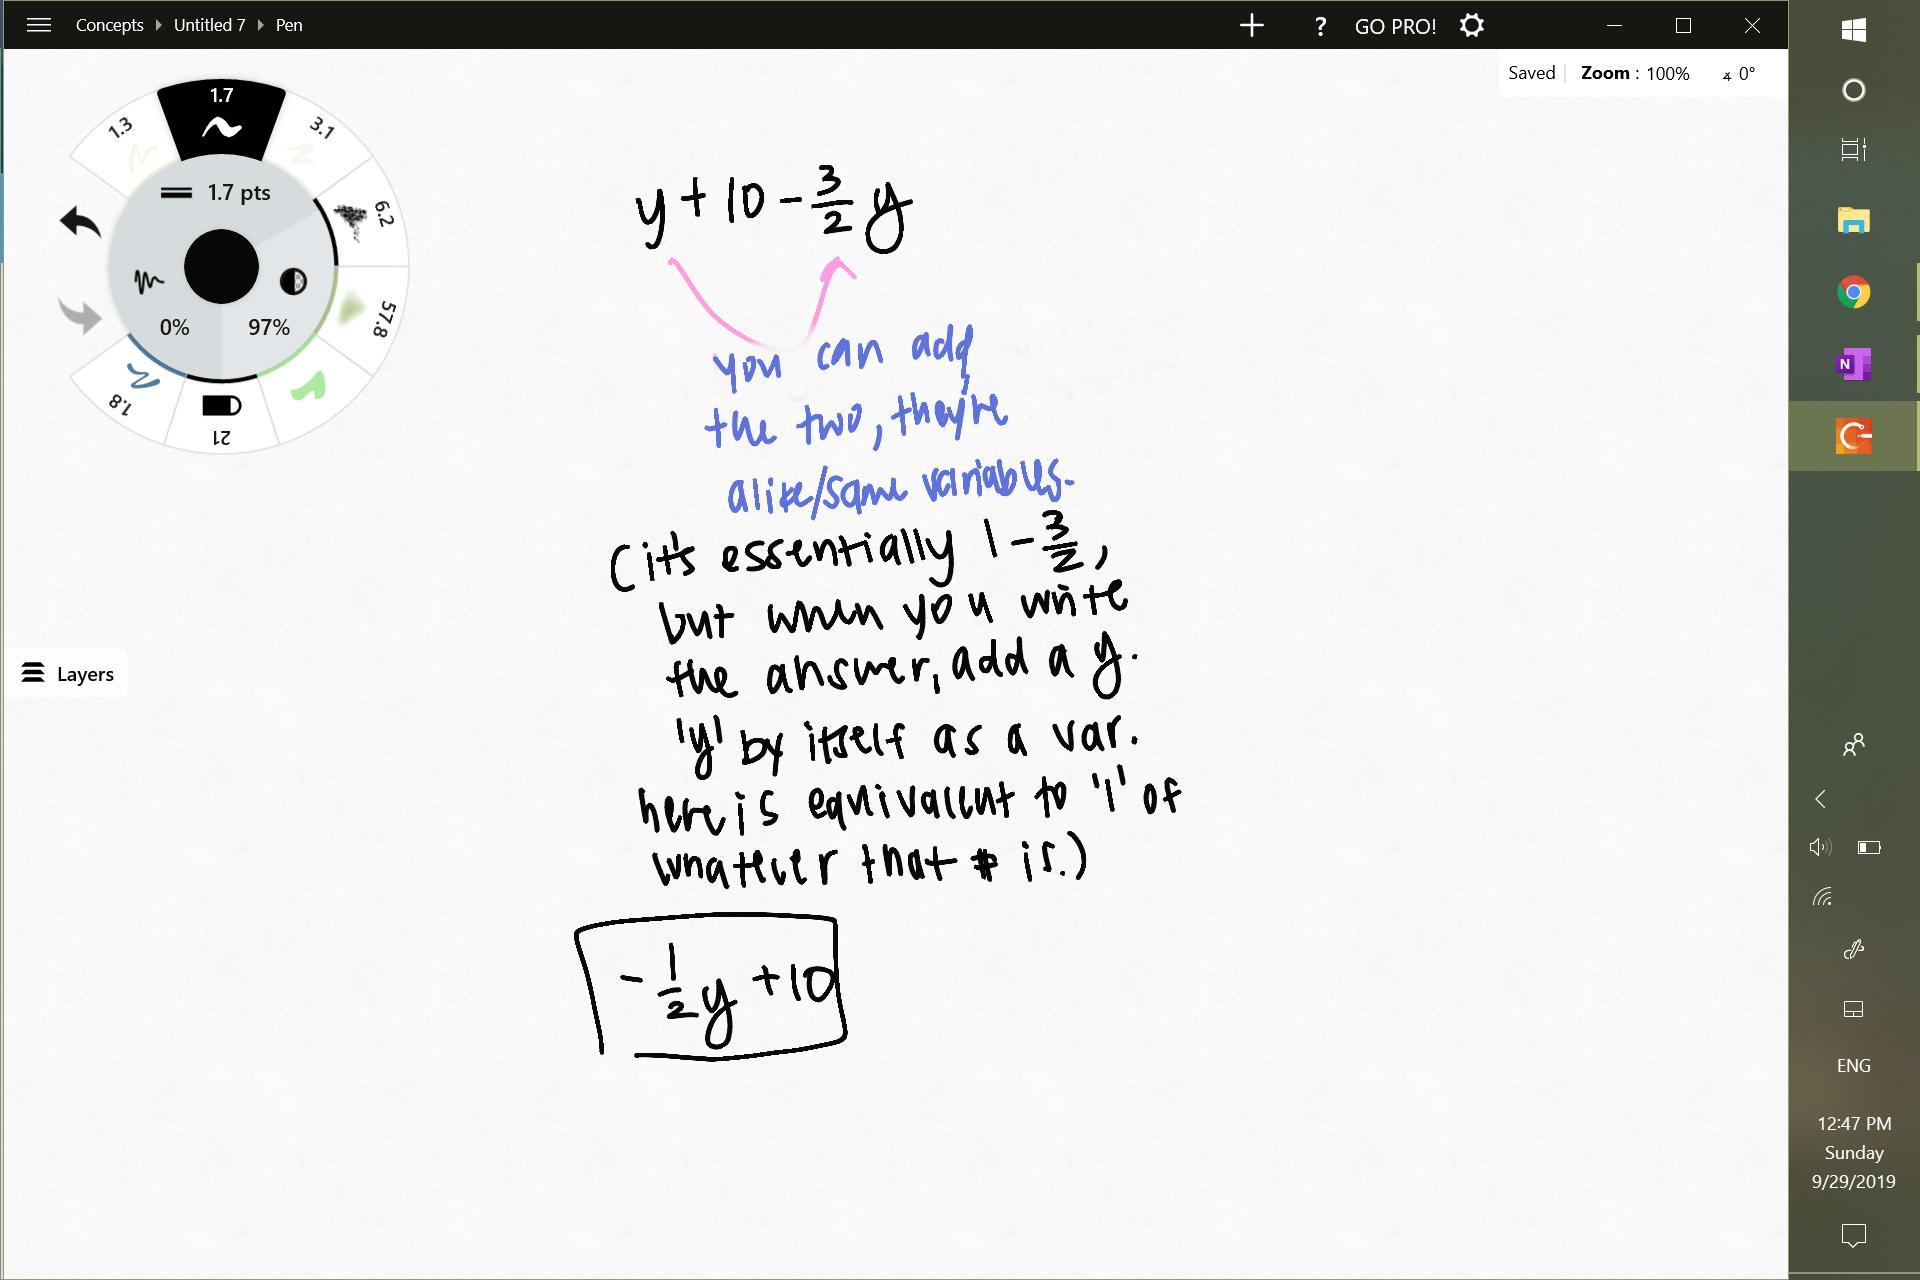The image size is (1920, 1280).
Task: Undo the last stroke
Action: [x=80, y=222]
